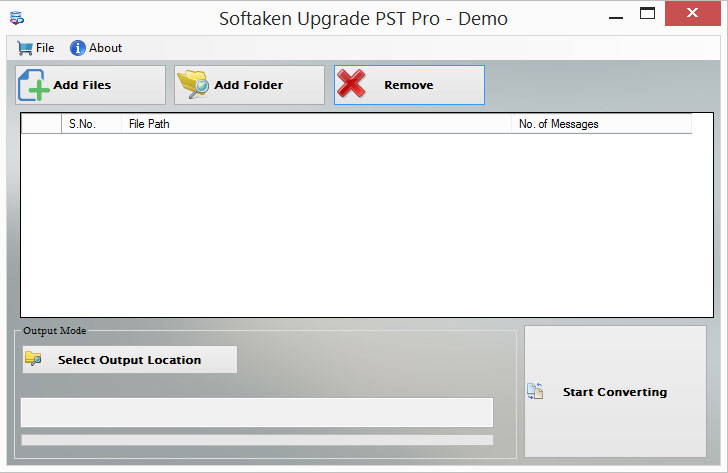
Task: Click the Softaken app icon in title bar
Action: click(17, 18)
